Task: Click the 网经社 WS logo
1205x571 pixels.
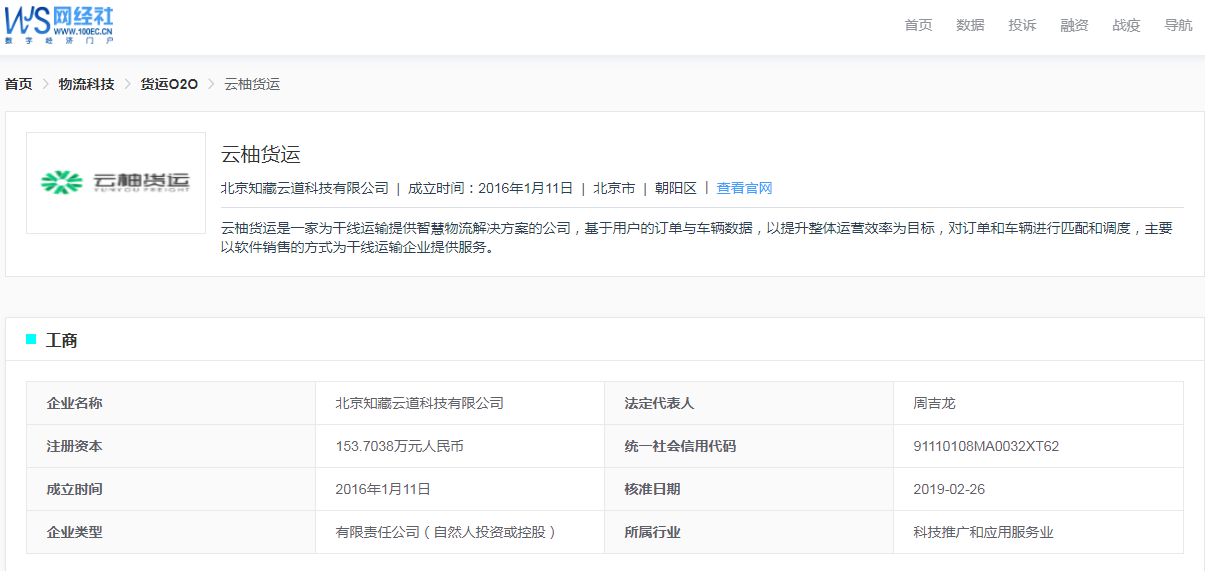Action: pyautogui.click(x=59, y=24)
